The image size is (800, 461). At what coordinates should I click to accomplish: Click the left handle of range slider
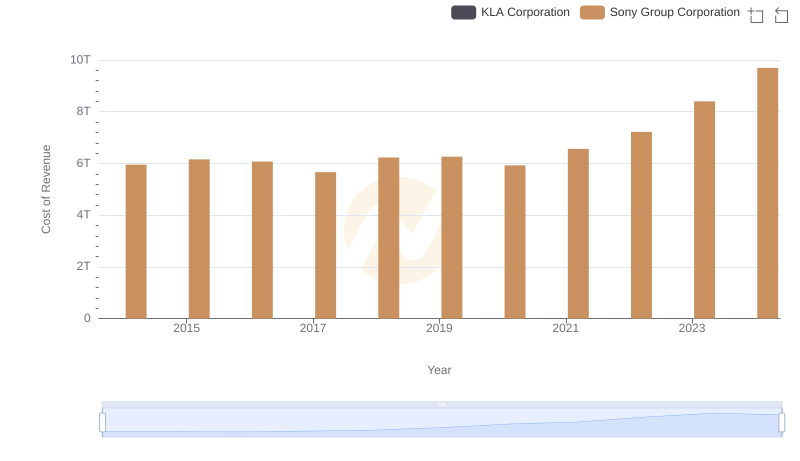pos(103,423)
